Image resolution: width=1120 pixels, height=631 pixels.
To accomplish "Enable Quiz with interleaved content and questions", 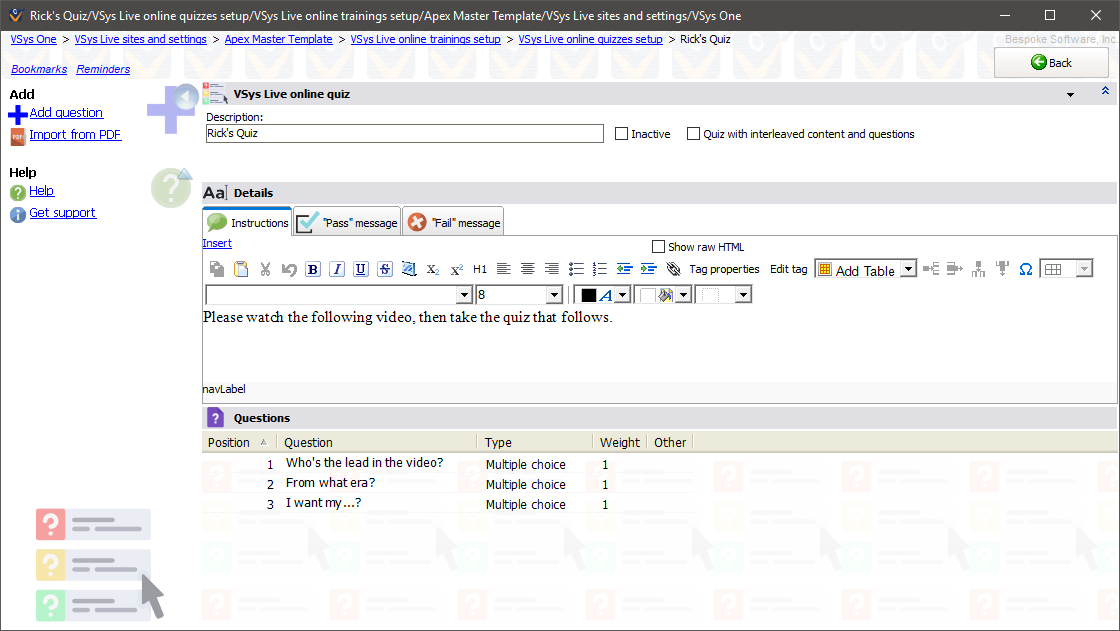I will click(x=693, y=134).
